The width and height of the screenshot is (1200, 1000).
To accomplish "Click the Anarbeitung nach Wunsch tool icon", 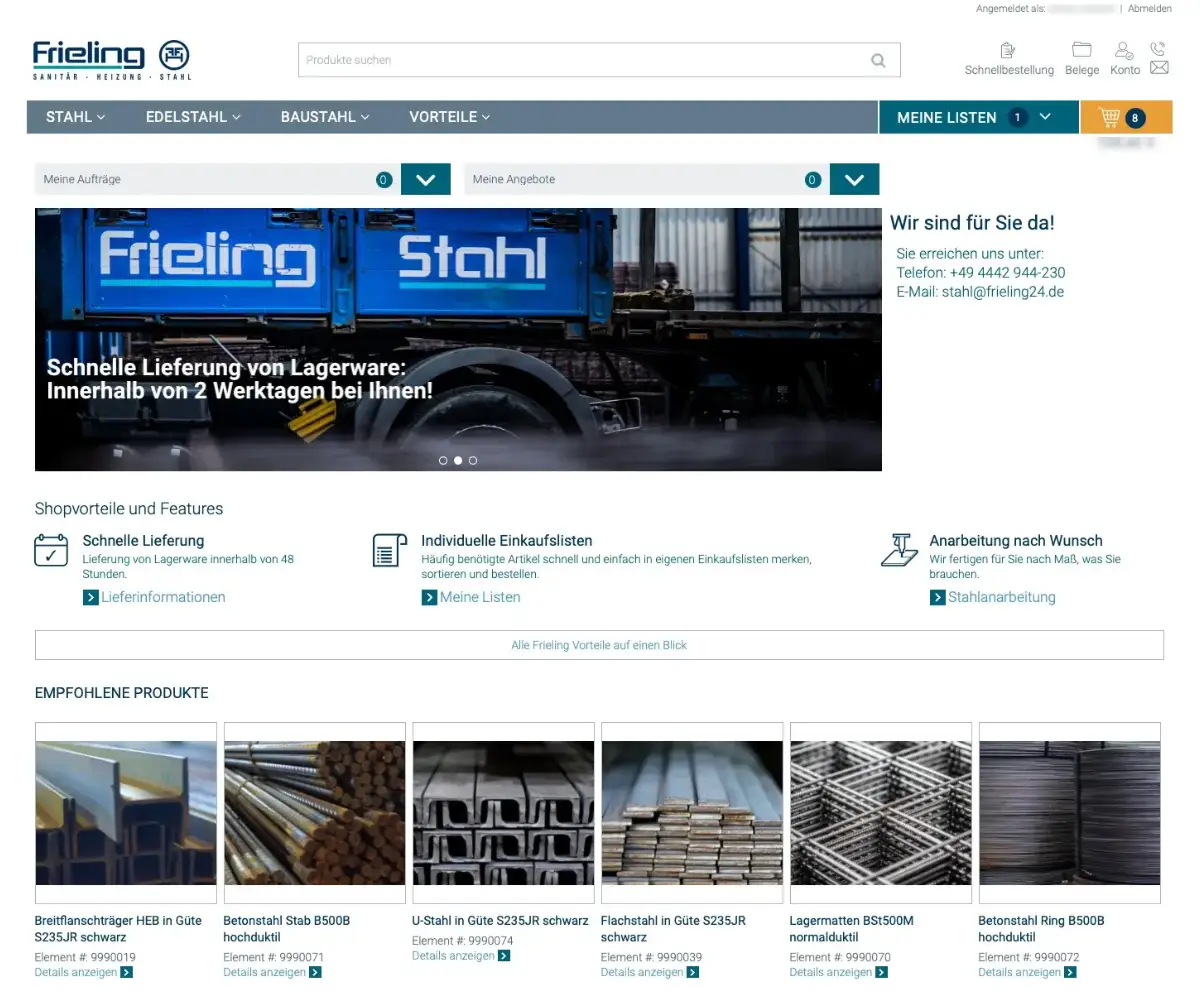I will coord(899,549).
